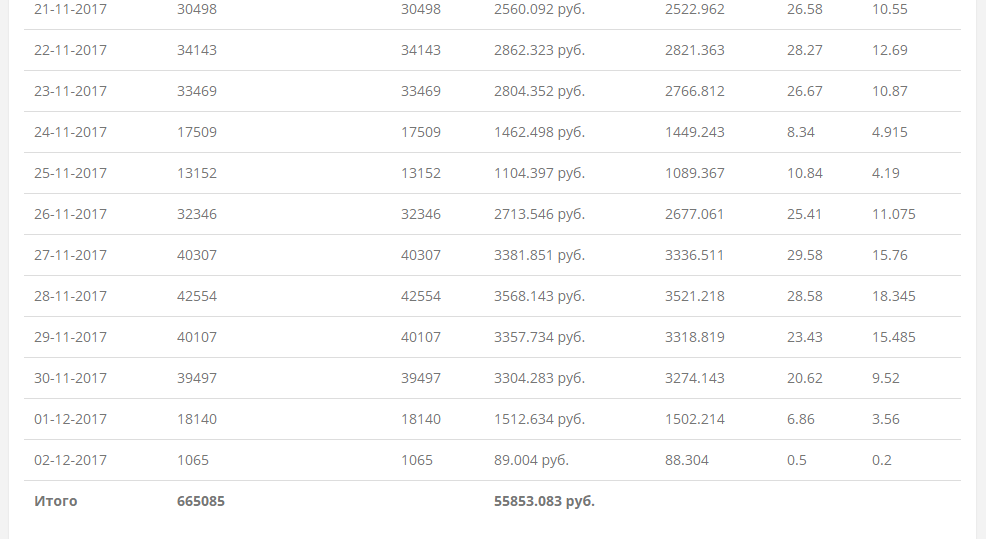Click the Итого total row label
Screen dimensions: 986x539
click(x=56, y=501)
